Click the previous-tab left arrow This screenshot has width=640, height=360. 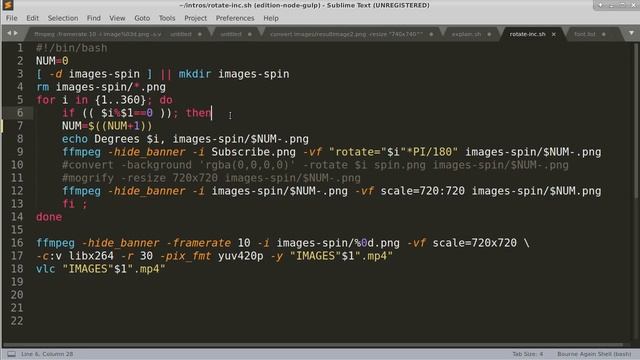(x=9, y=33)
